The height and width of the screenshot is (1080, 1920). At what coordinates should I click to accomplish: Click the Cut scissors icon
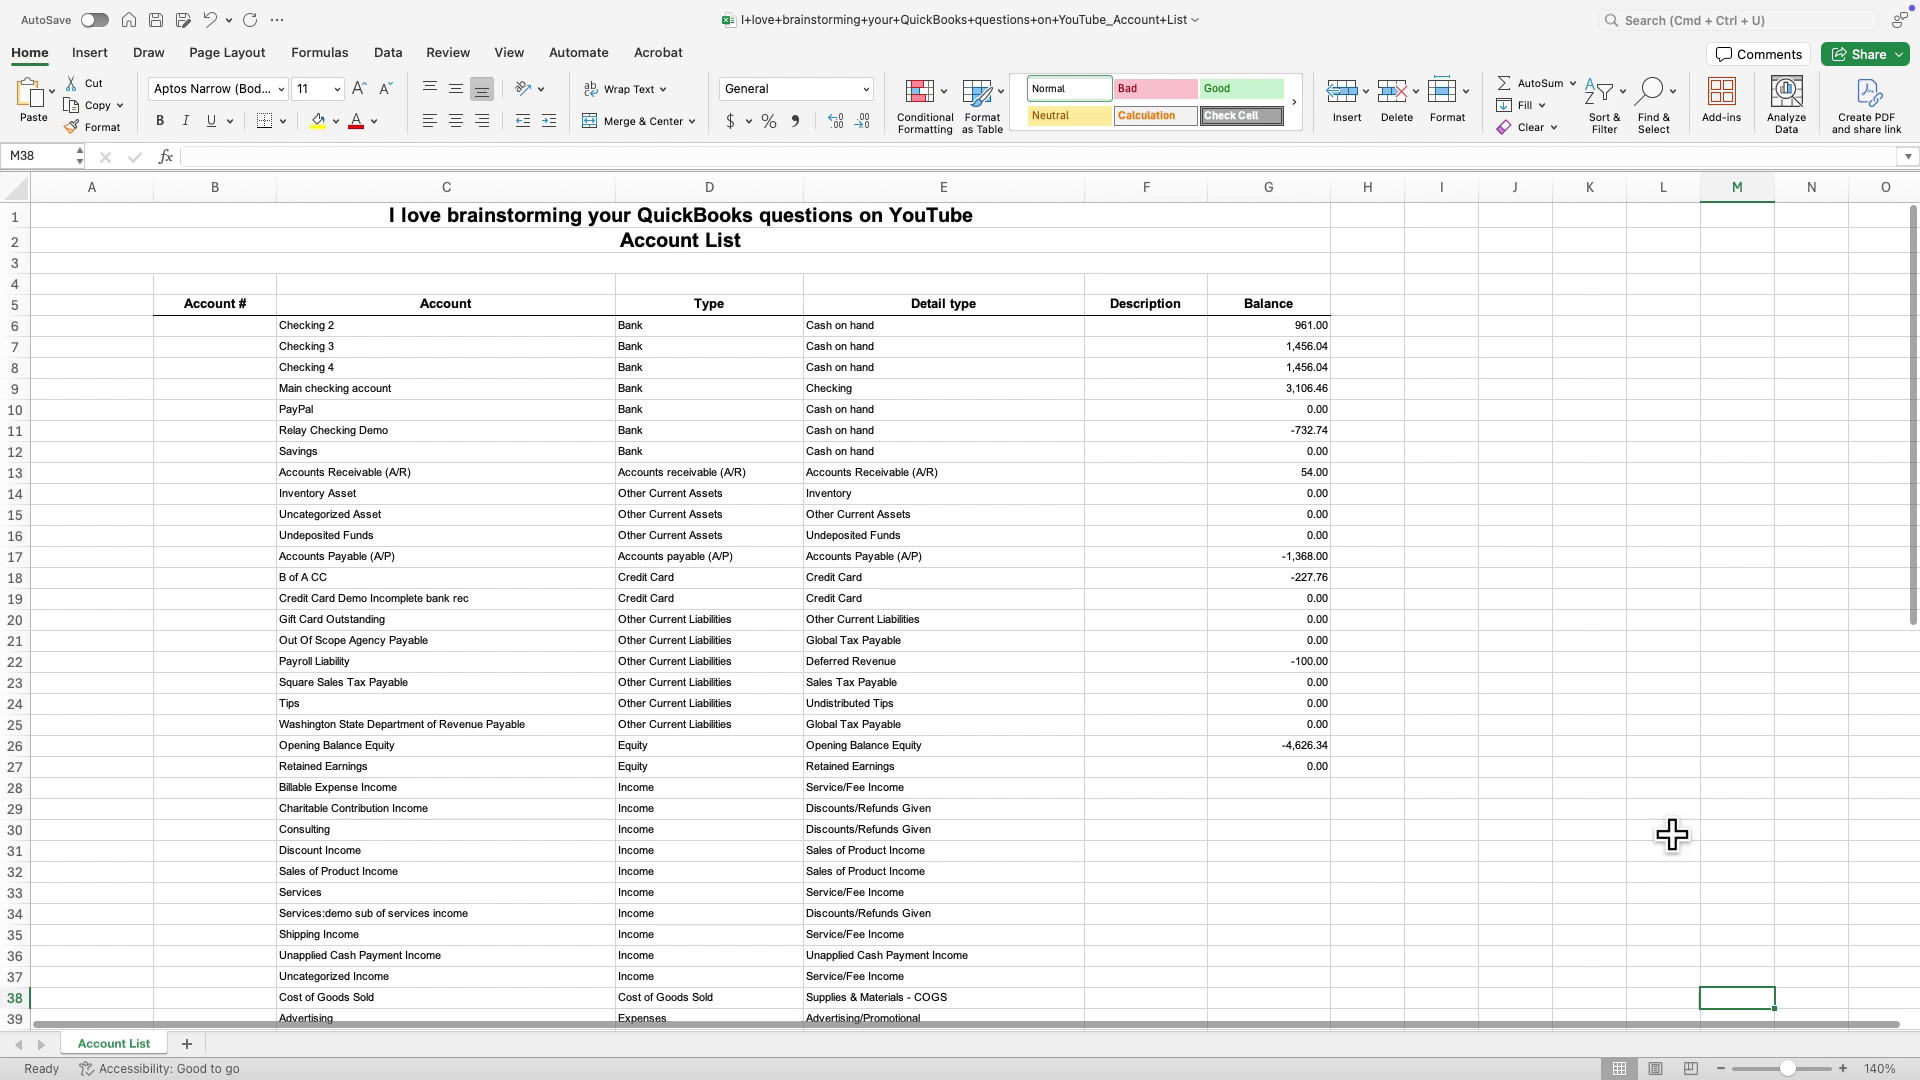(72, 83)
